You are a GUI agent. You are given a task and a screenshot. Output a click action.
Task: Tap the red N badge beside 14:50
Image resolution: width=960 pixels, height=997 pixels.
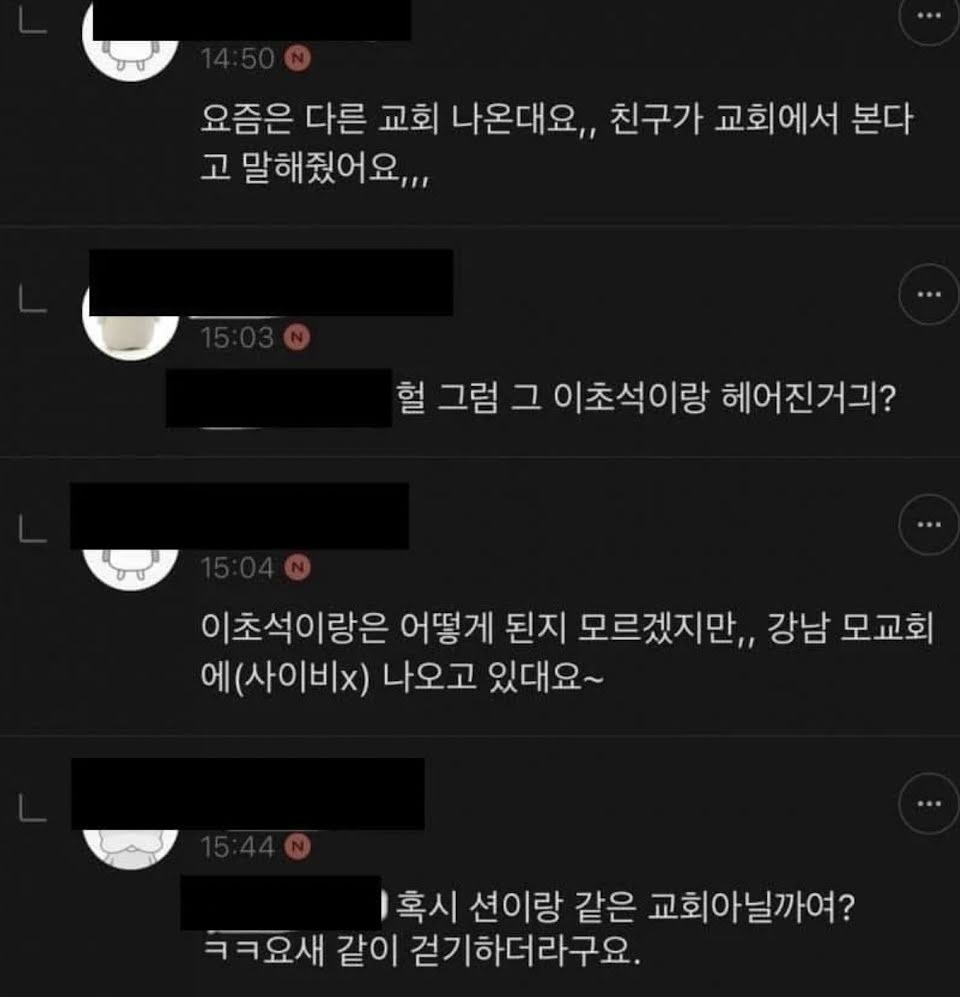click(x=298, y=58)
